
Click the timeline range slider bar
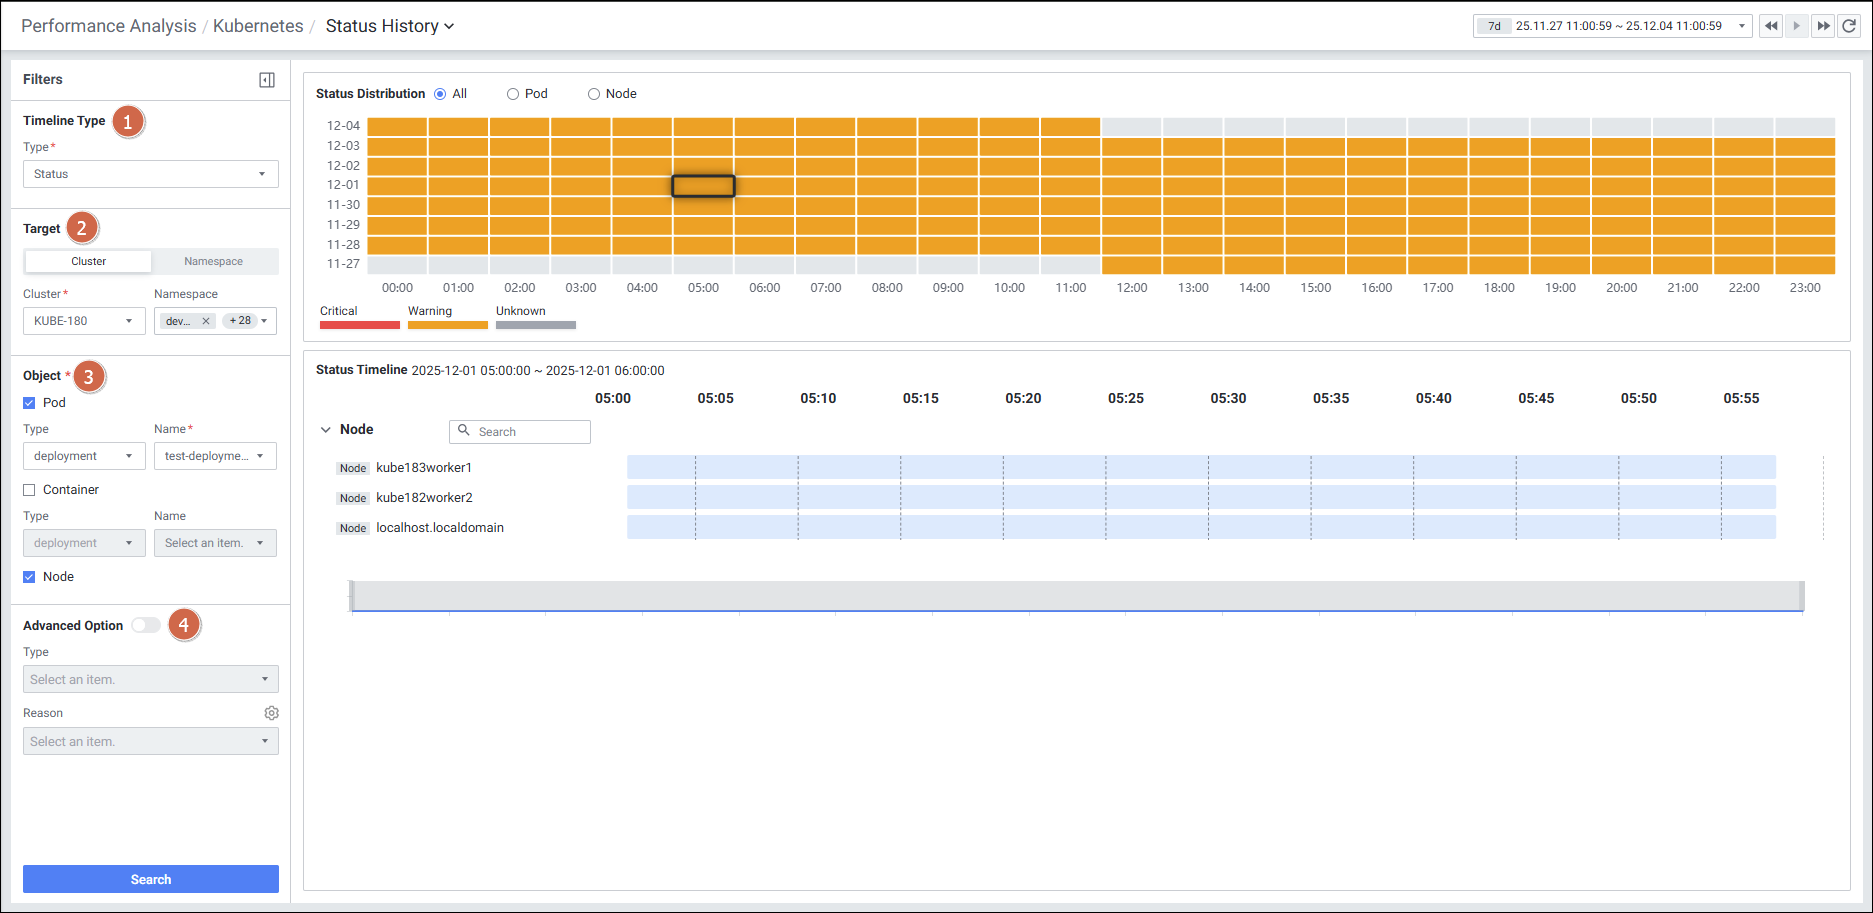tap(1077, 596)
